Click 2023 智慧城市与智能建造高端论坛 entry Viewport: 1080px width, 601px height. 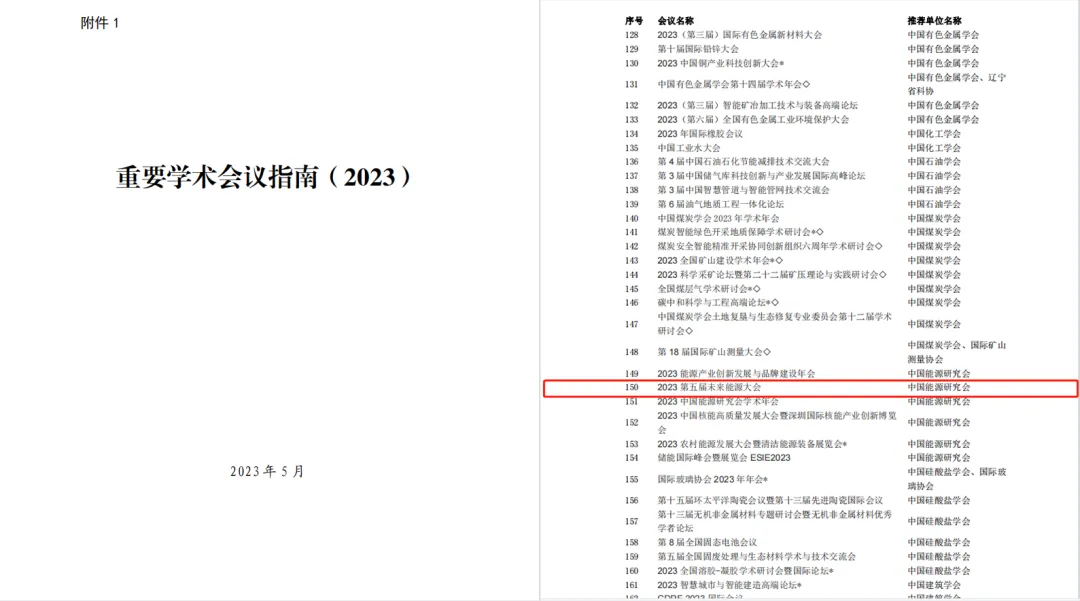pyautogui.click(x=728, y=585)
